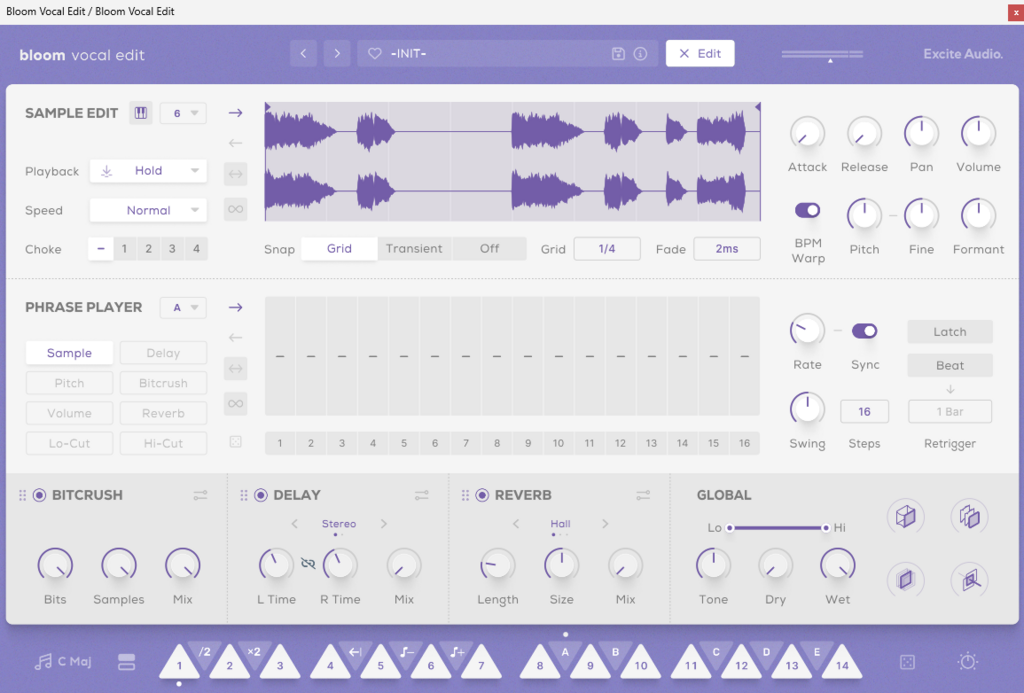This screenshot has width=1024, height=693.
Task: Toggle the Sync switch for Rate
Action: point(865,331)
